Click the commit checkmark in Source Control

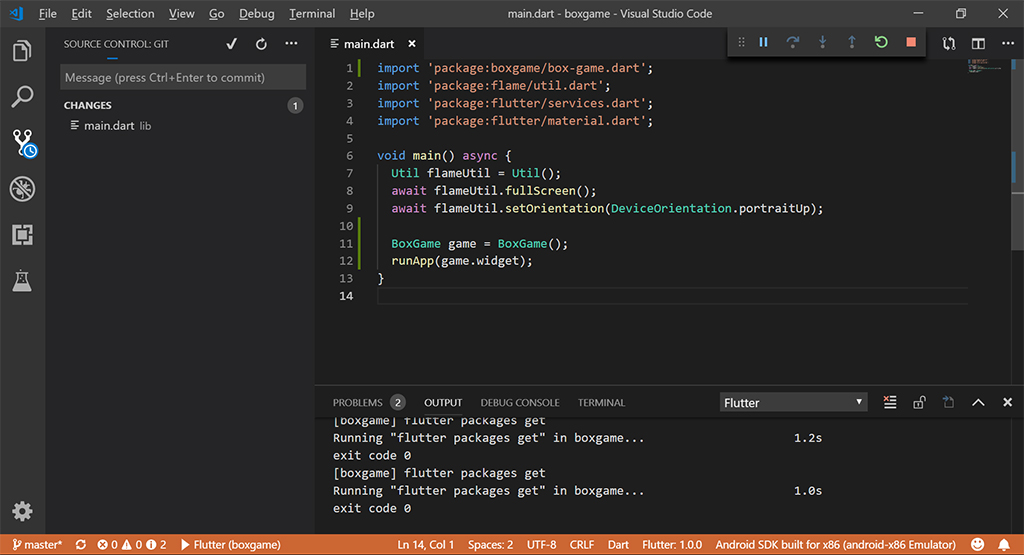pos(232,44)
